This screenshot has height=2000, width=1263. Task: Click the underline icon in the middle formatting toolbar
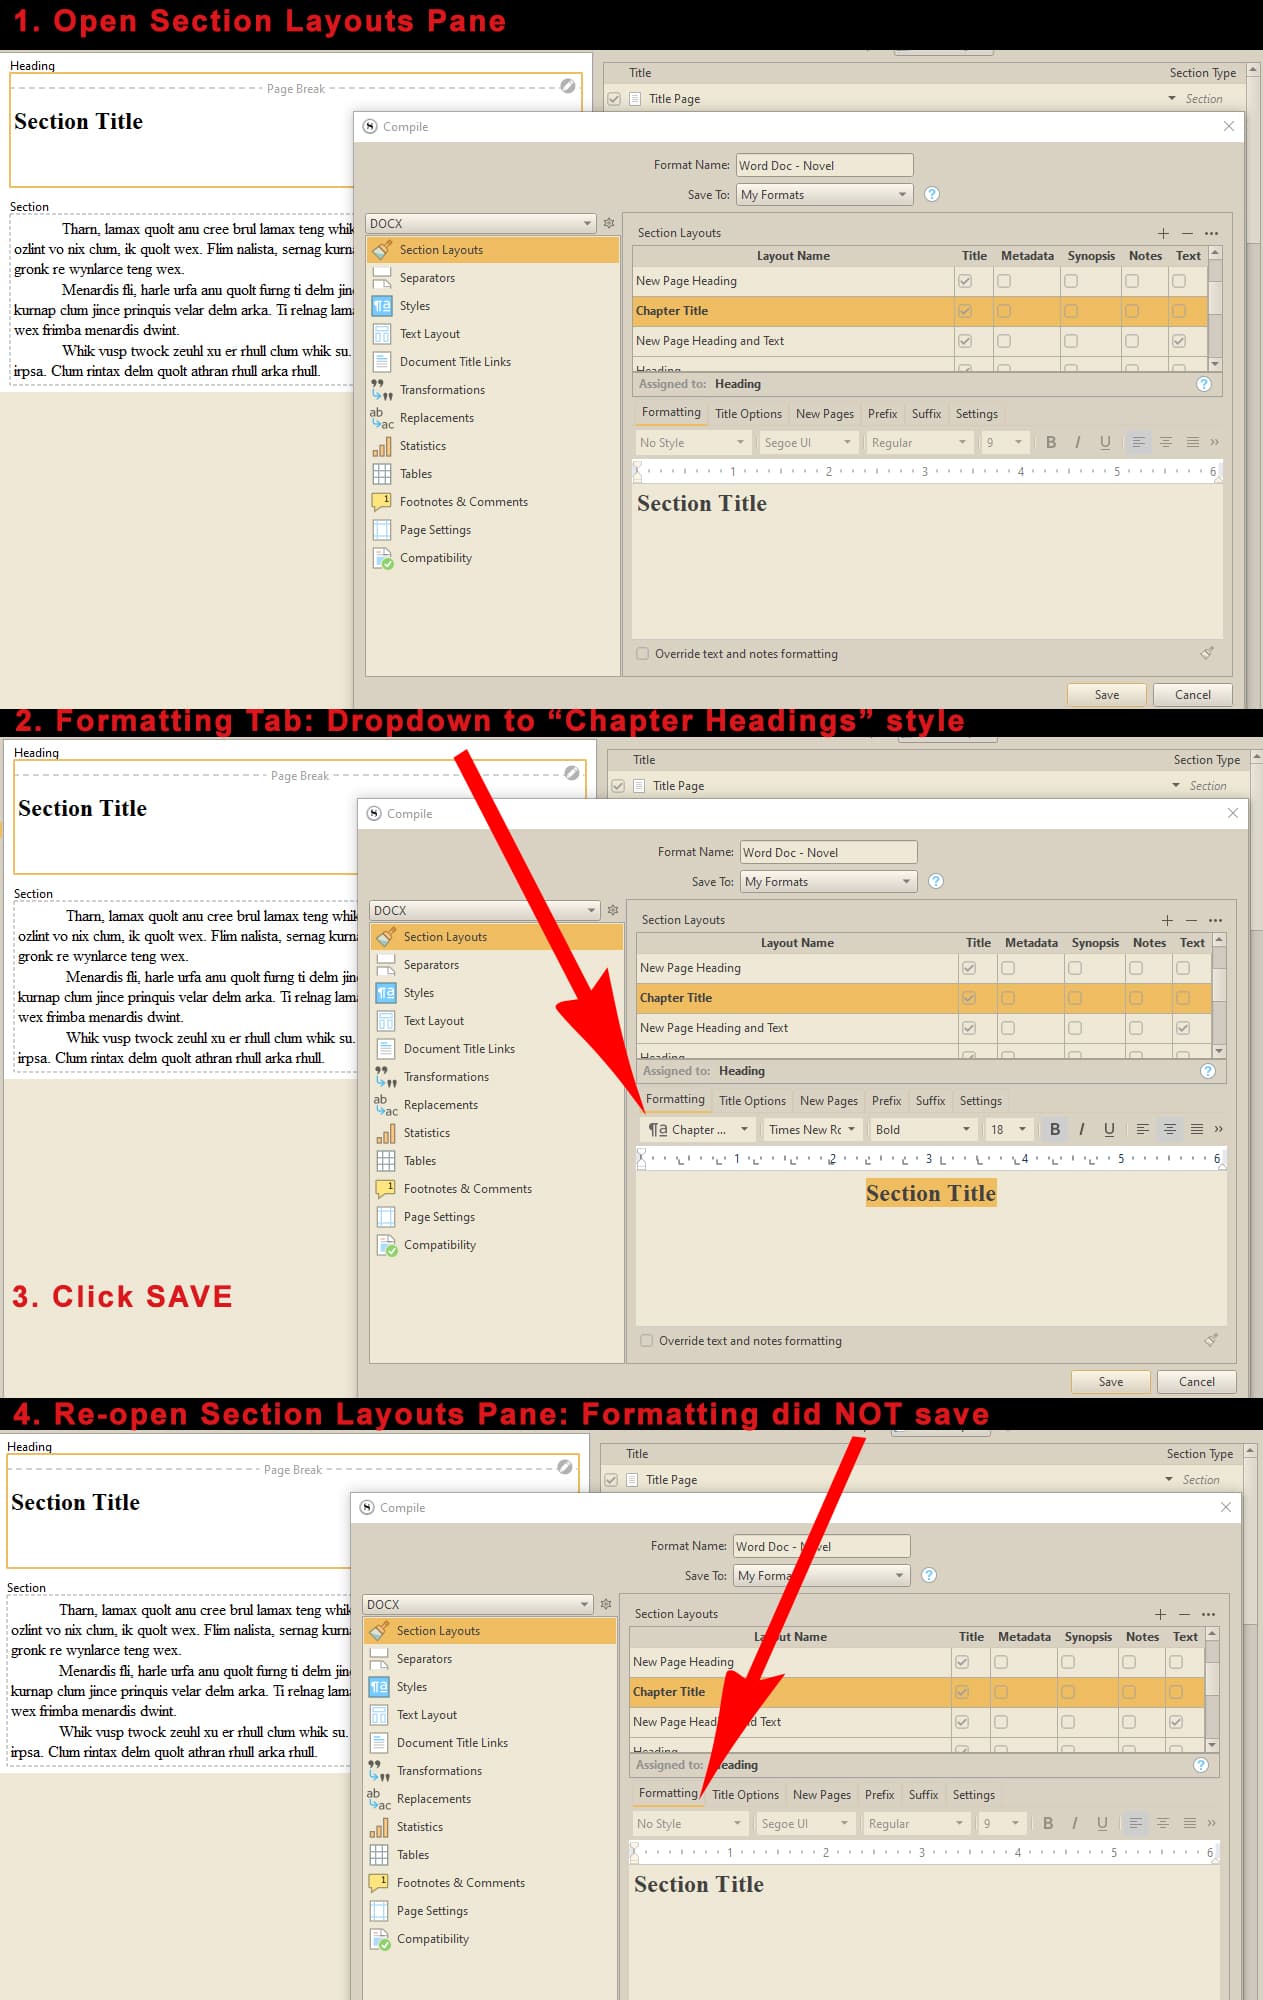(x=1109, y=1129)
